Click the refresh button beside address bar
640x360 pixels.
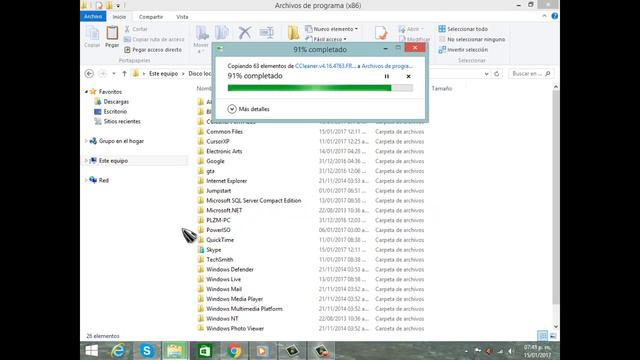497,74
